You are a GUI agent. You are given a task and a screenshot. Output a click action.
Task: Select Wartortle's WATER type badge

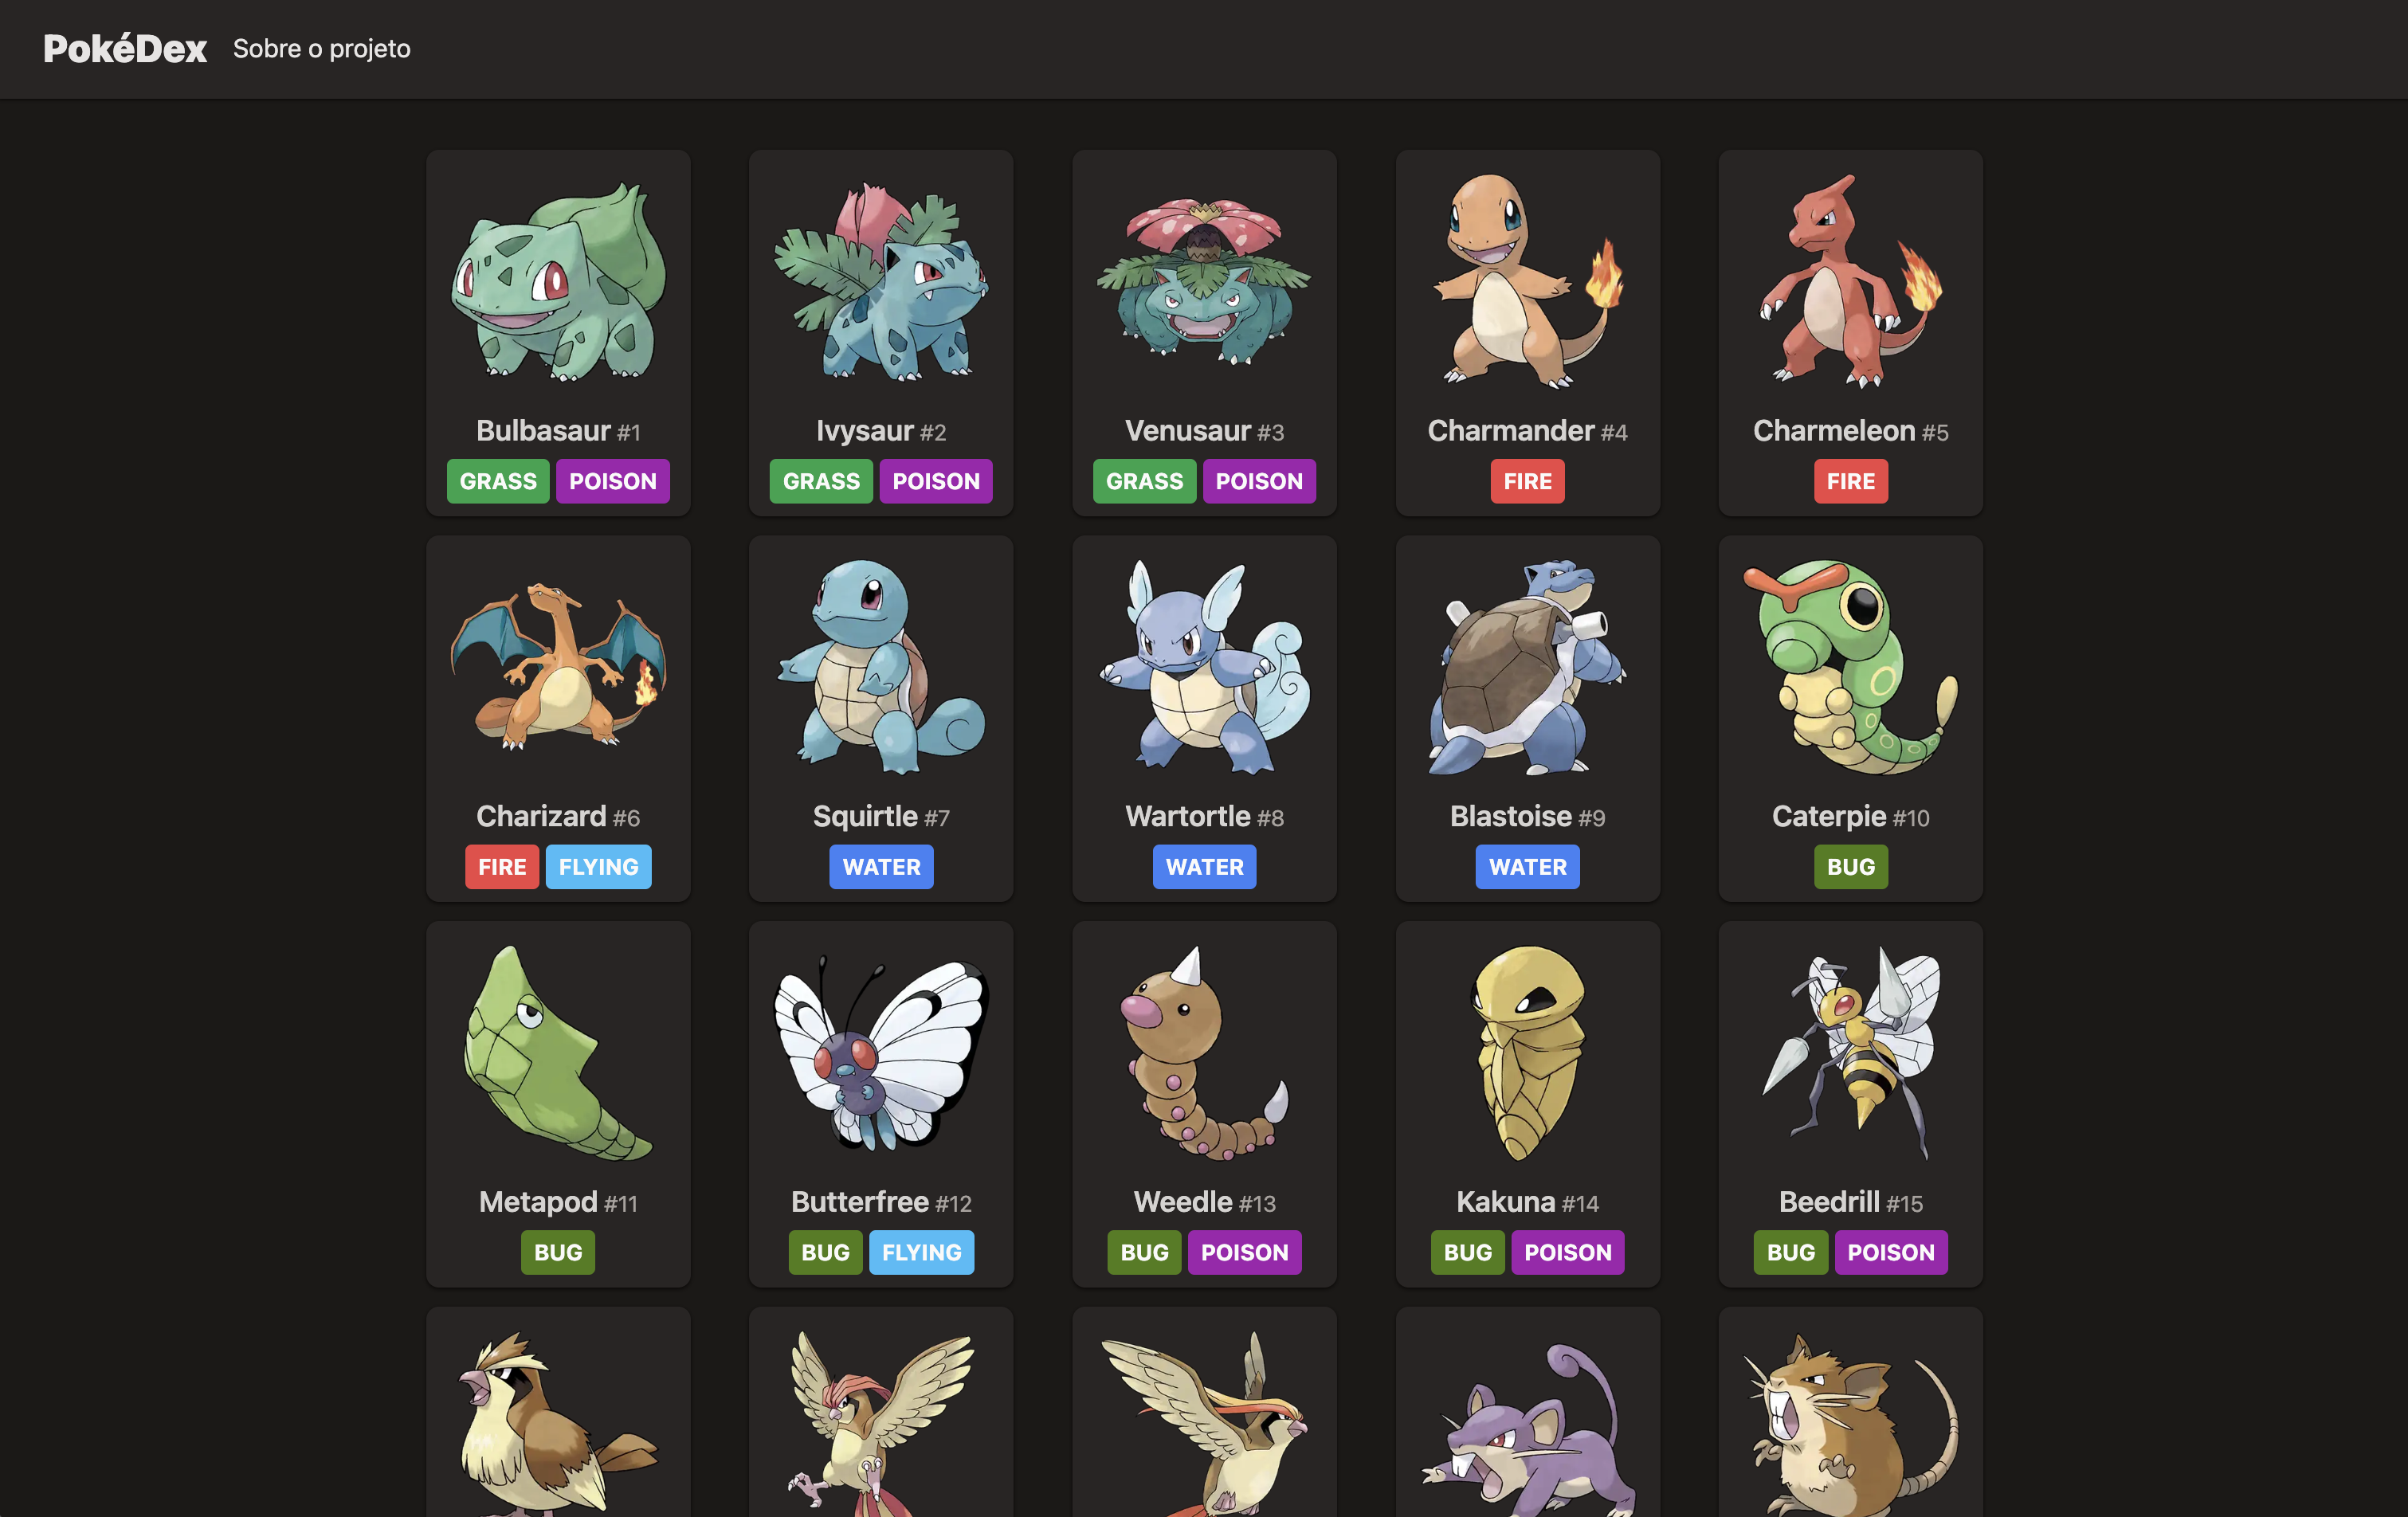tap(1204, 867)
